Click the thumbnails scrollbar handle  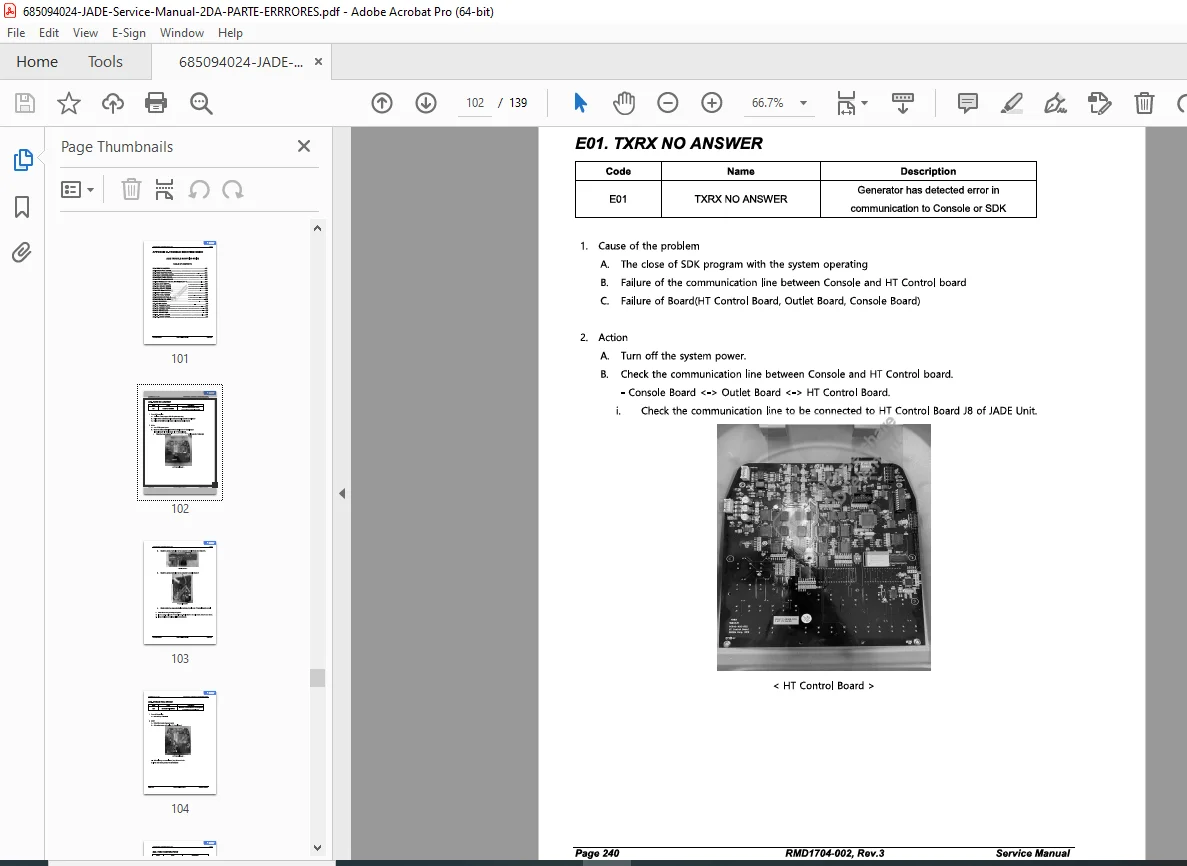pos(318,678)
